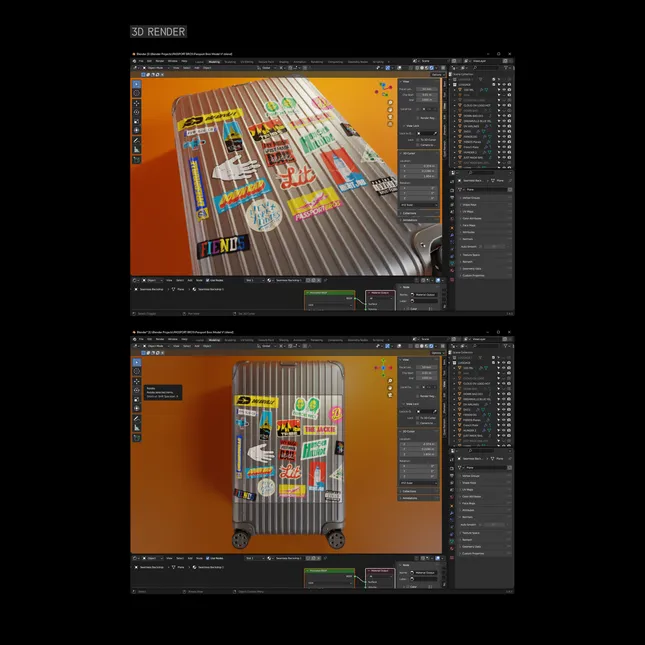The height and width of the screenshot is (645, 645).
Task: Switch to rendered viewport shading in upper window
Action: click(432, 68)
